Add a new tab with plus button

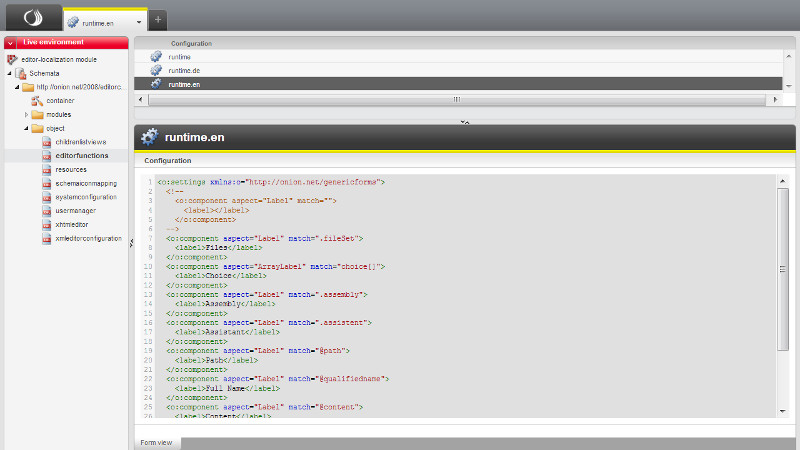(x=159, y=20)
